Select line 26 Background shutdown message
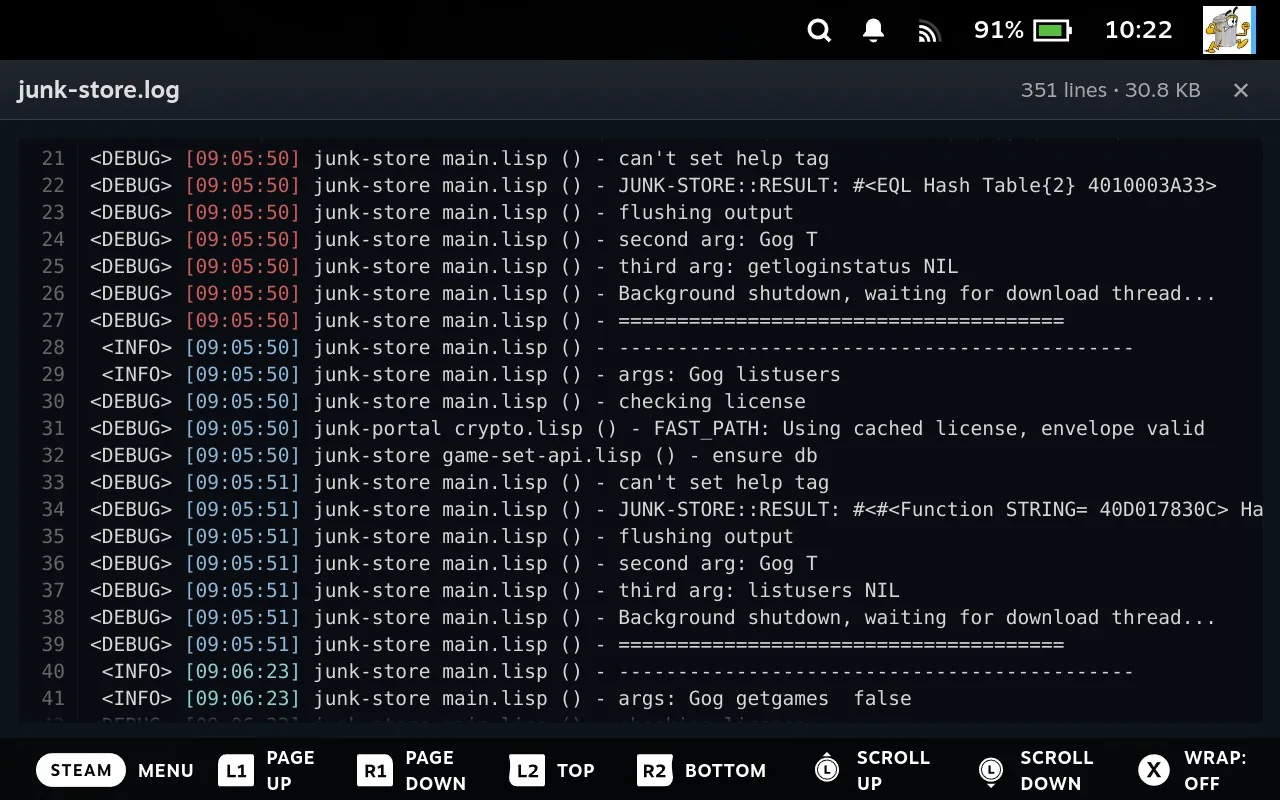Image resolution: width=1280 pixels, height=800 pixels. 640,293
